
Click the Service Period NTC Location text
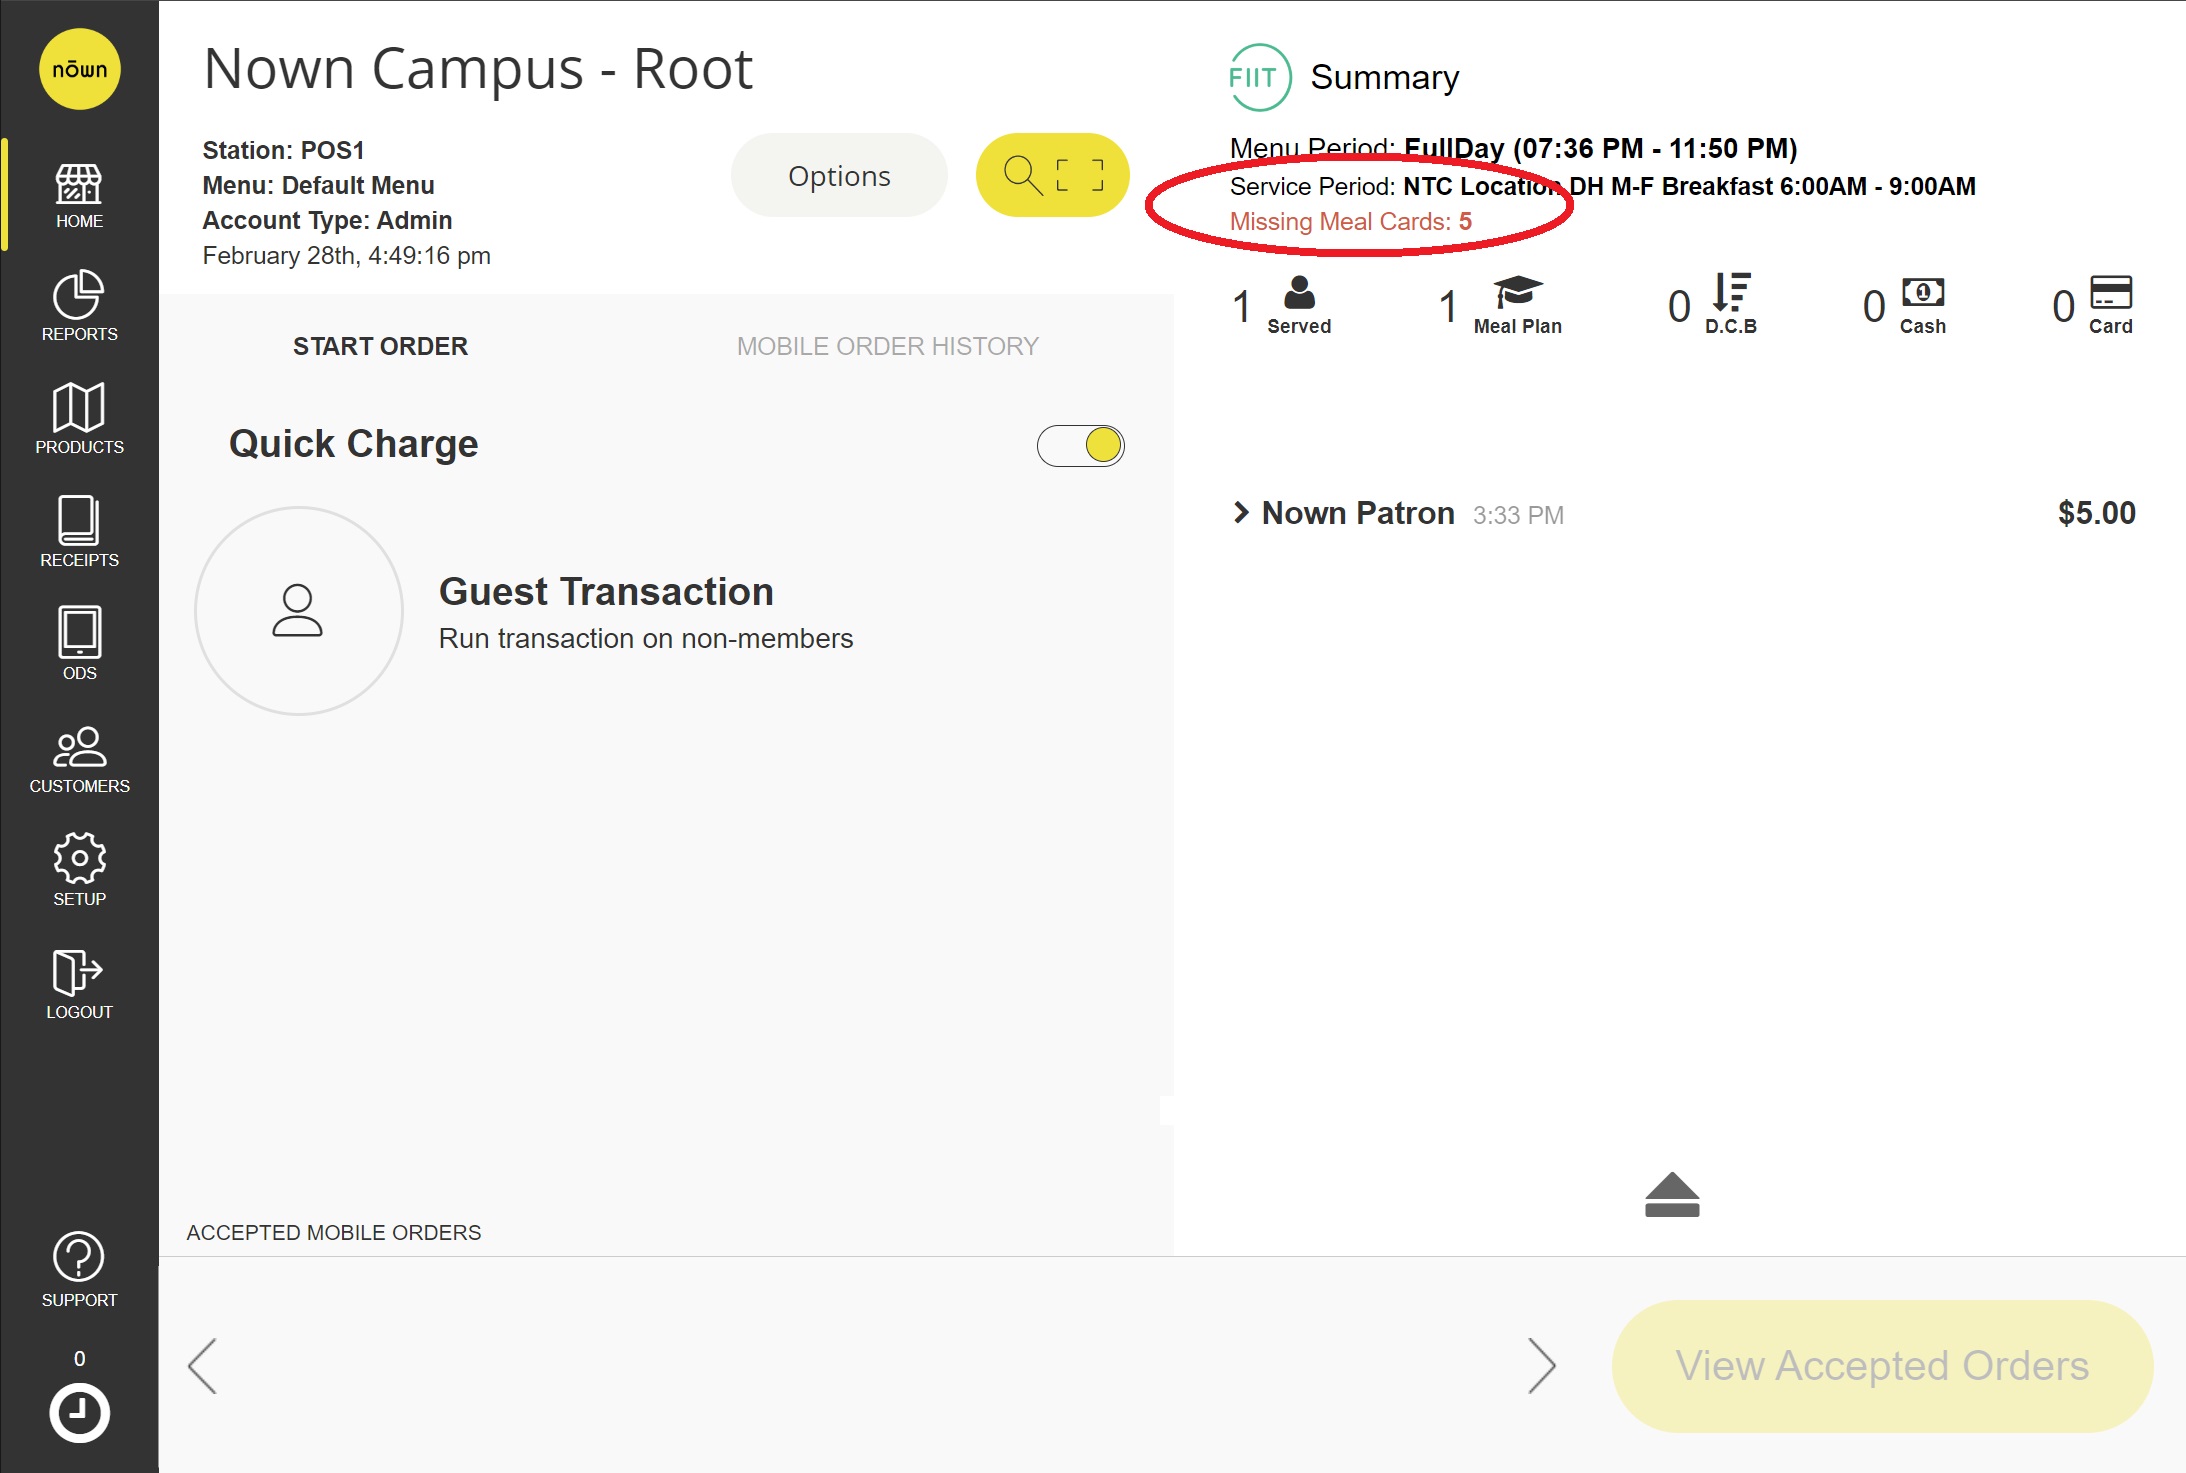tap(1602, 186)
